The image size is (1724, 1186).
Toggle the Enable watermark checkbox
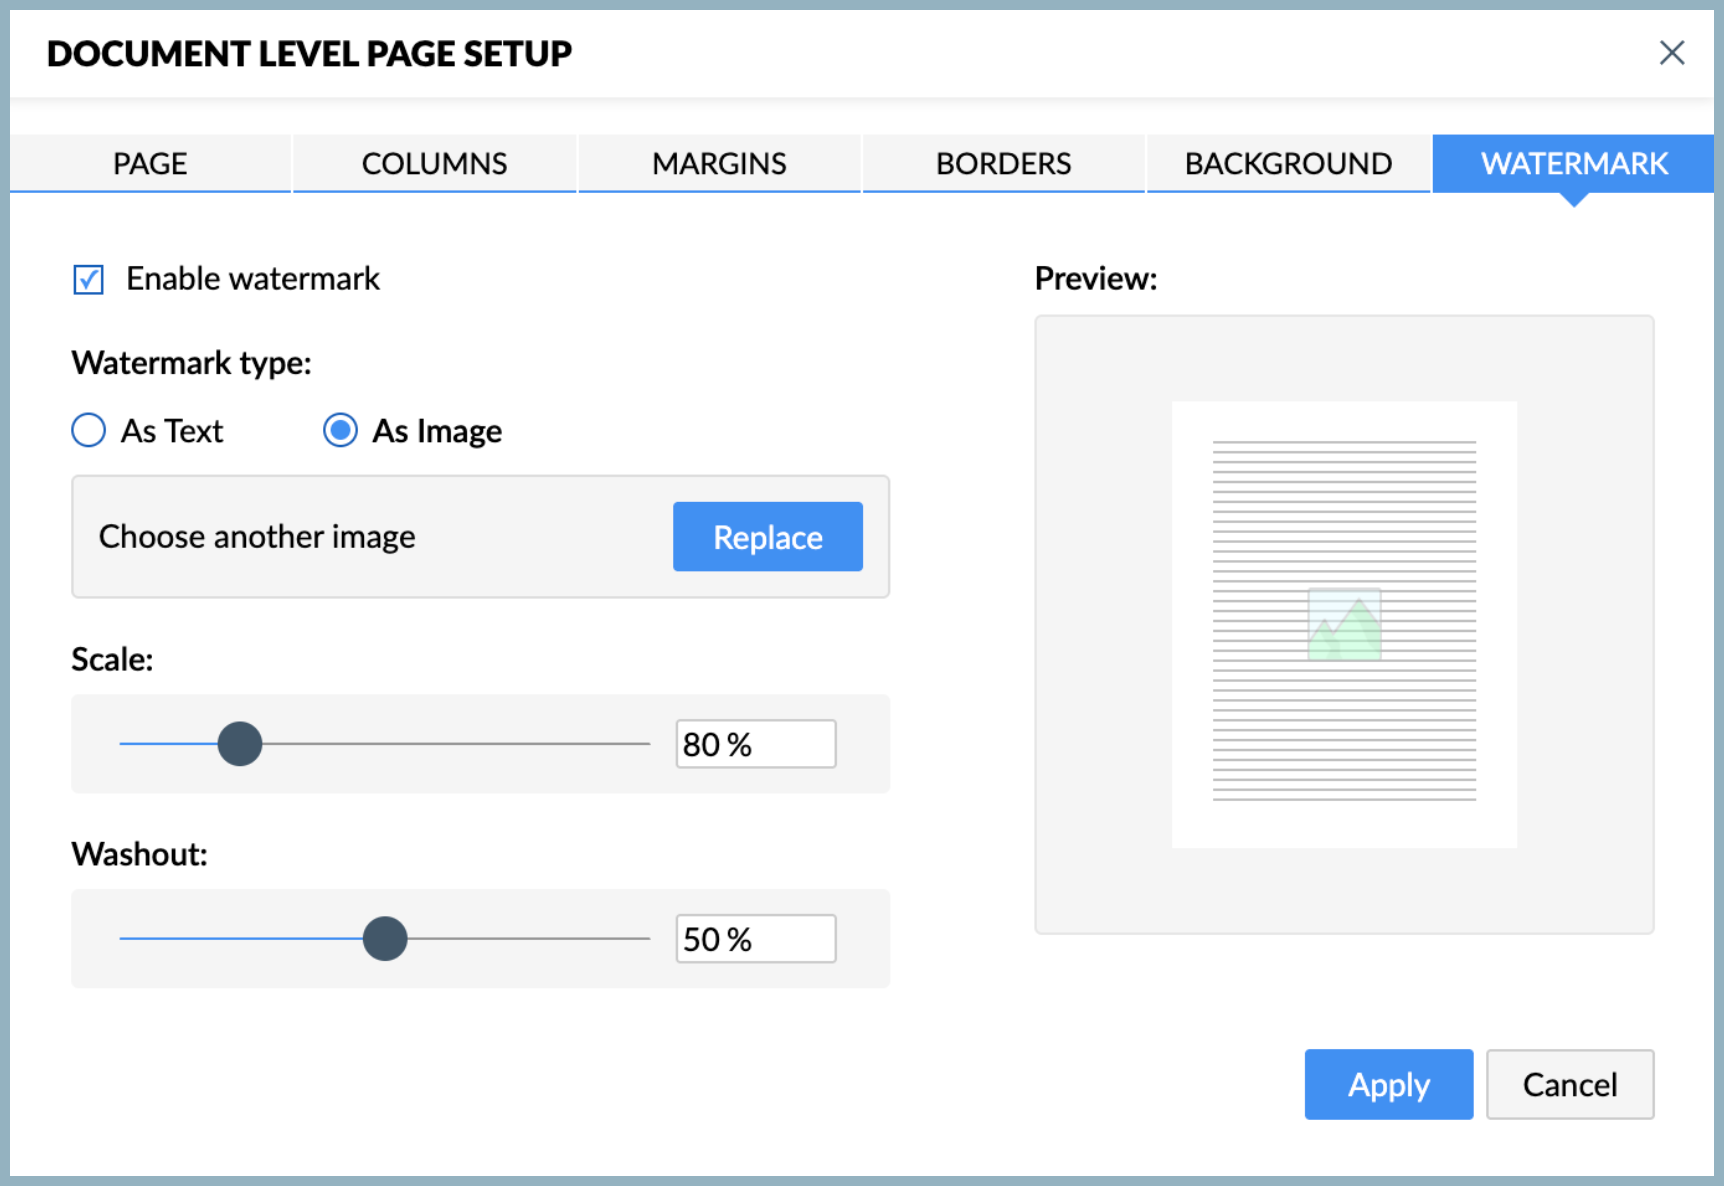[x=88, y=279]
